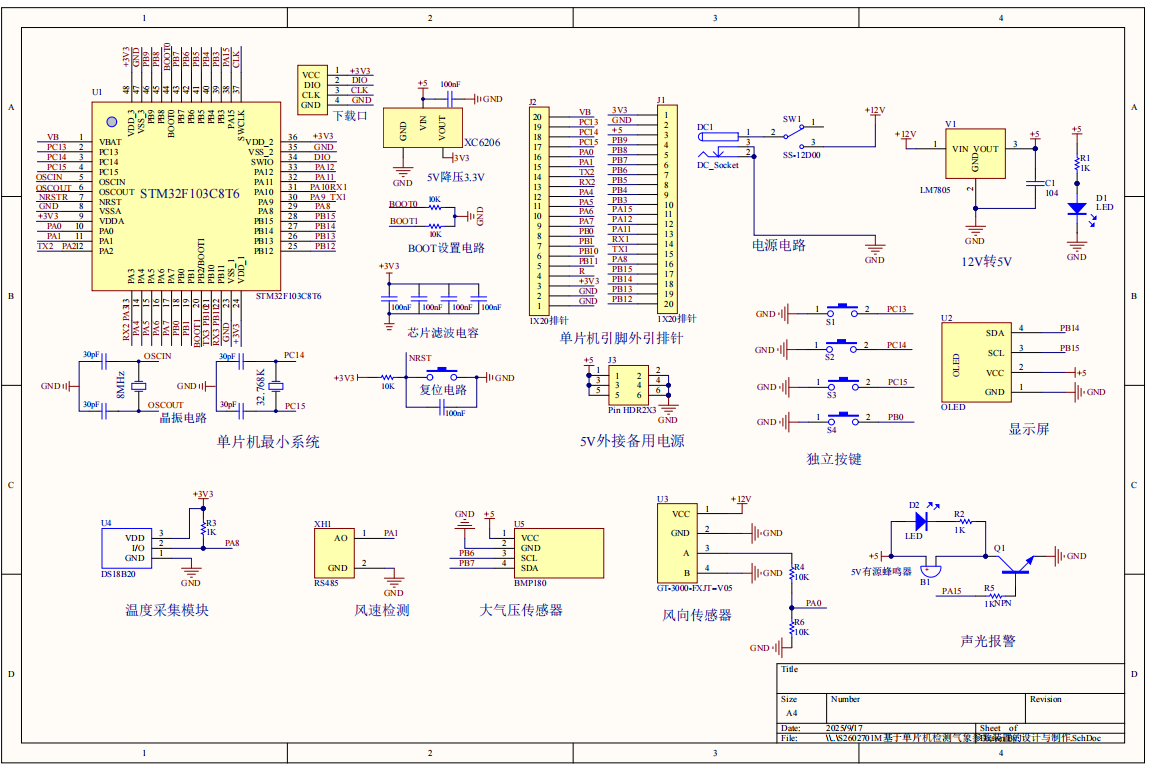Screen dimensions: 1151x770
Task: Select the BMP180 pressure sensor U5
Action: (x=558, y=553)
